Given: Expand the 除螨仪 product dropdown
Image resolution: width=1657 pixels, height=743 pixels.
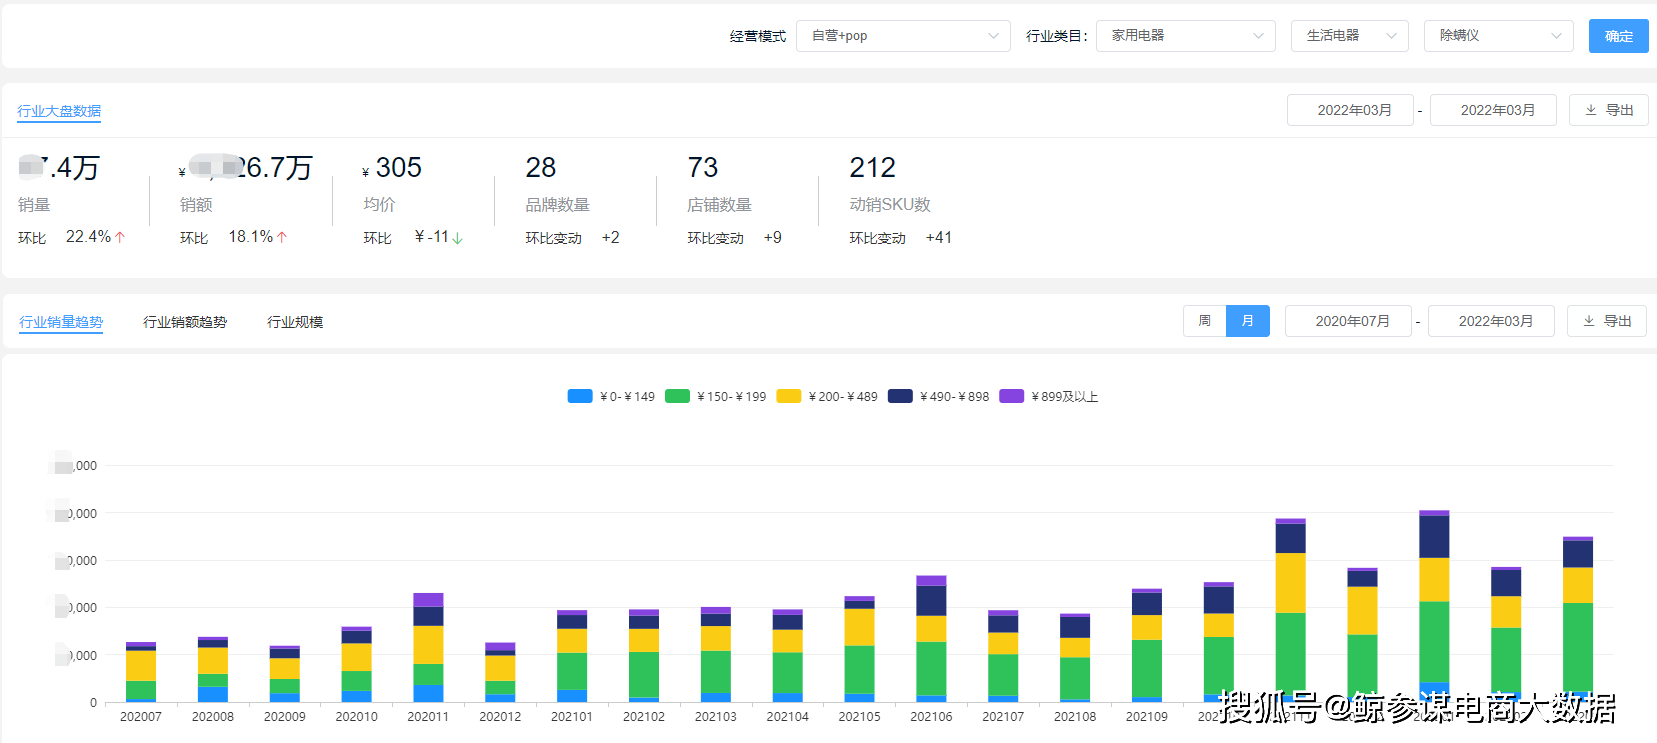Looking at the screenshot, I should pyautogui.click(x=1498, y=36).
